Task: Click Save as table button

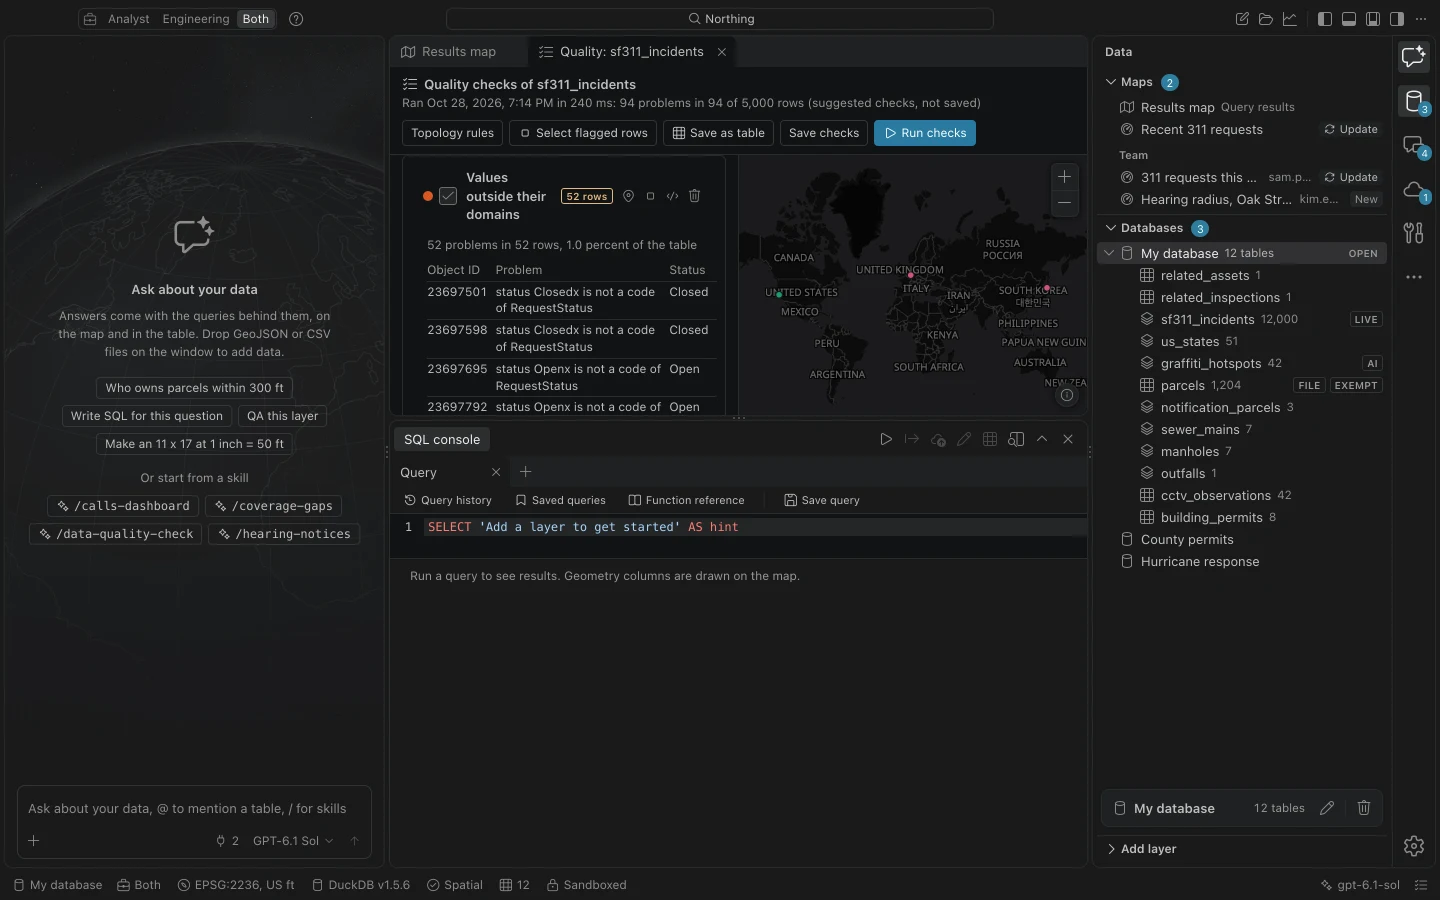Action: [x=718, y=133]
